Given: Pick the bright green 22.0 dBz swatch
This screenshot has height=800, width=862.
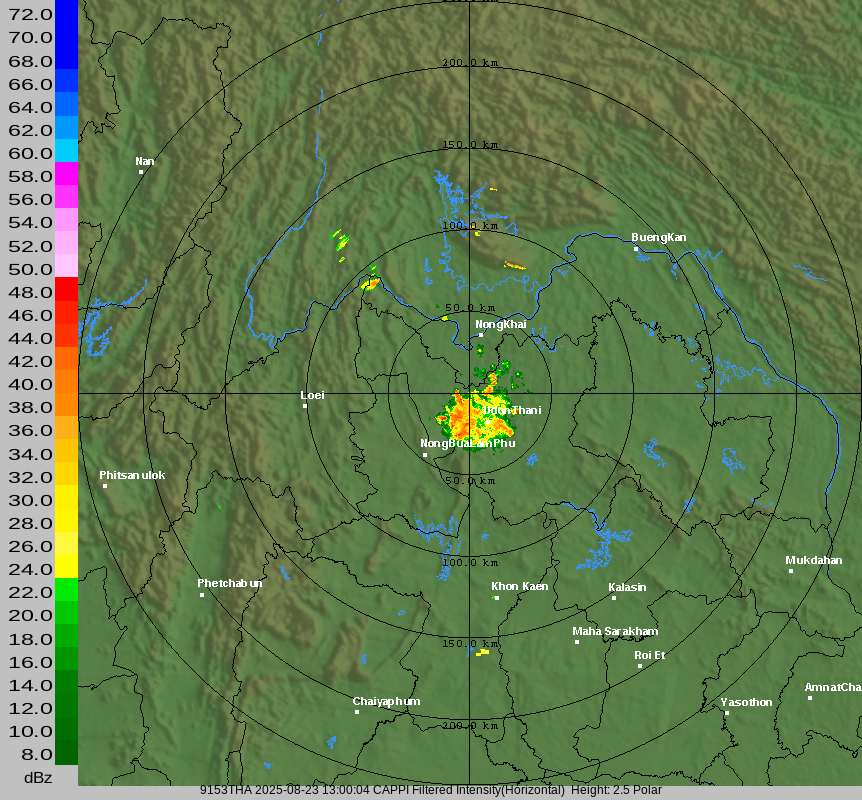Looking at the screenshot, I should pyautogui.click(x=66, y=589).
